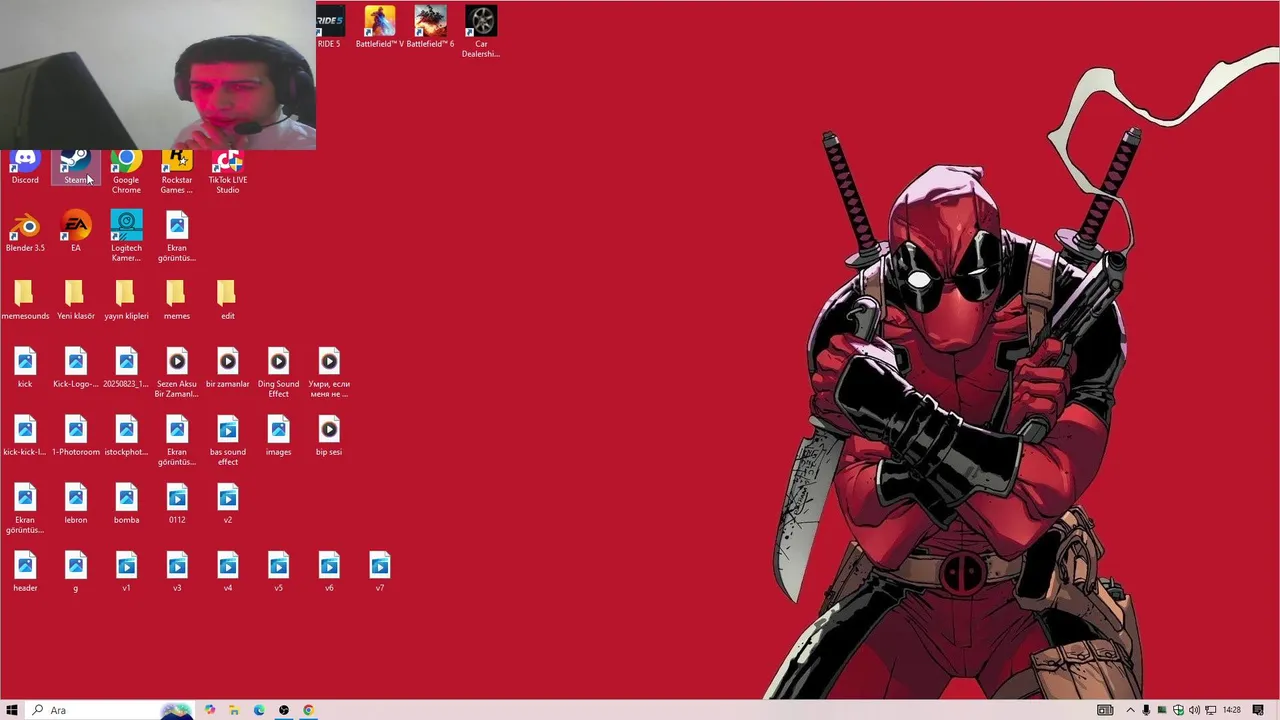This screenshot has width=1280, height=720.
Task: Select the Google Chrome desktop shortcut
Action: (126, 172)
